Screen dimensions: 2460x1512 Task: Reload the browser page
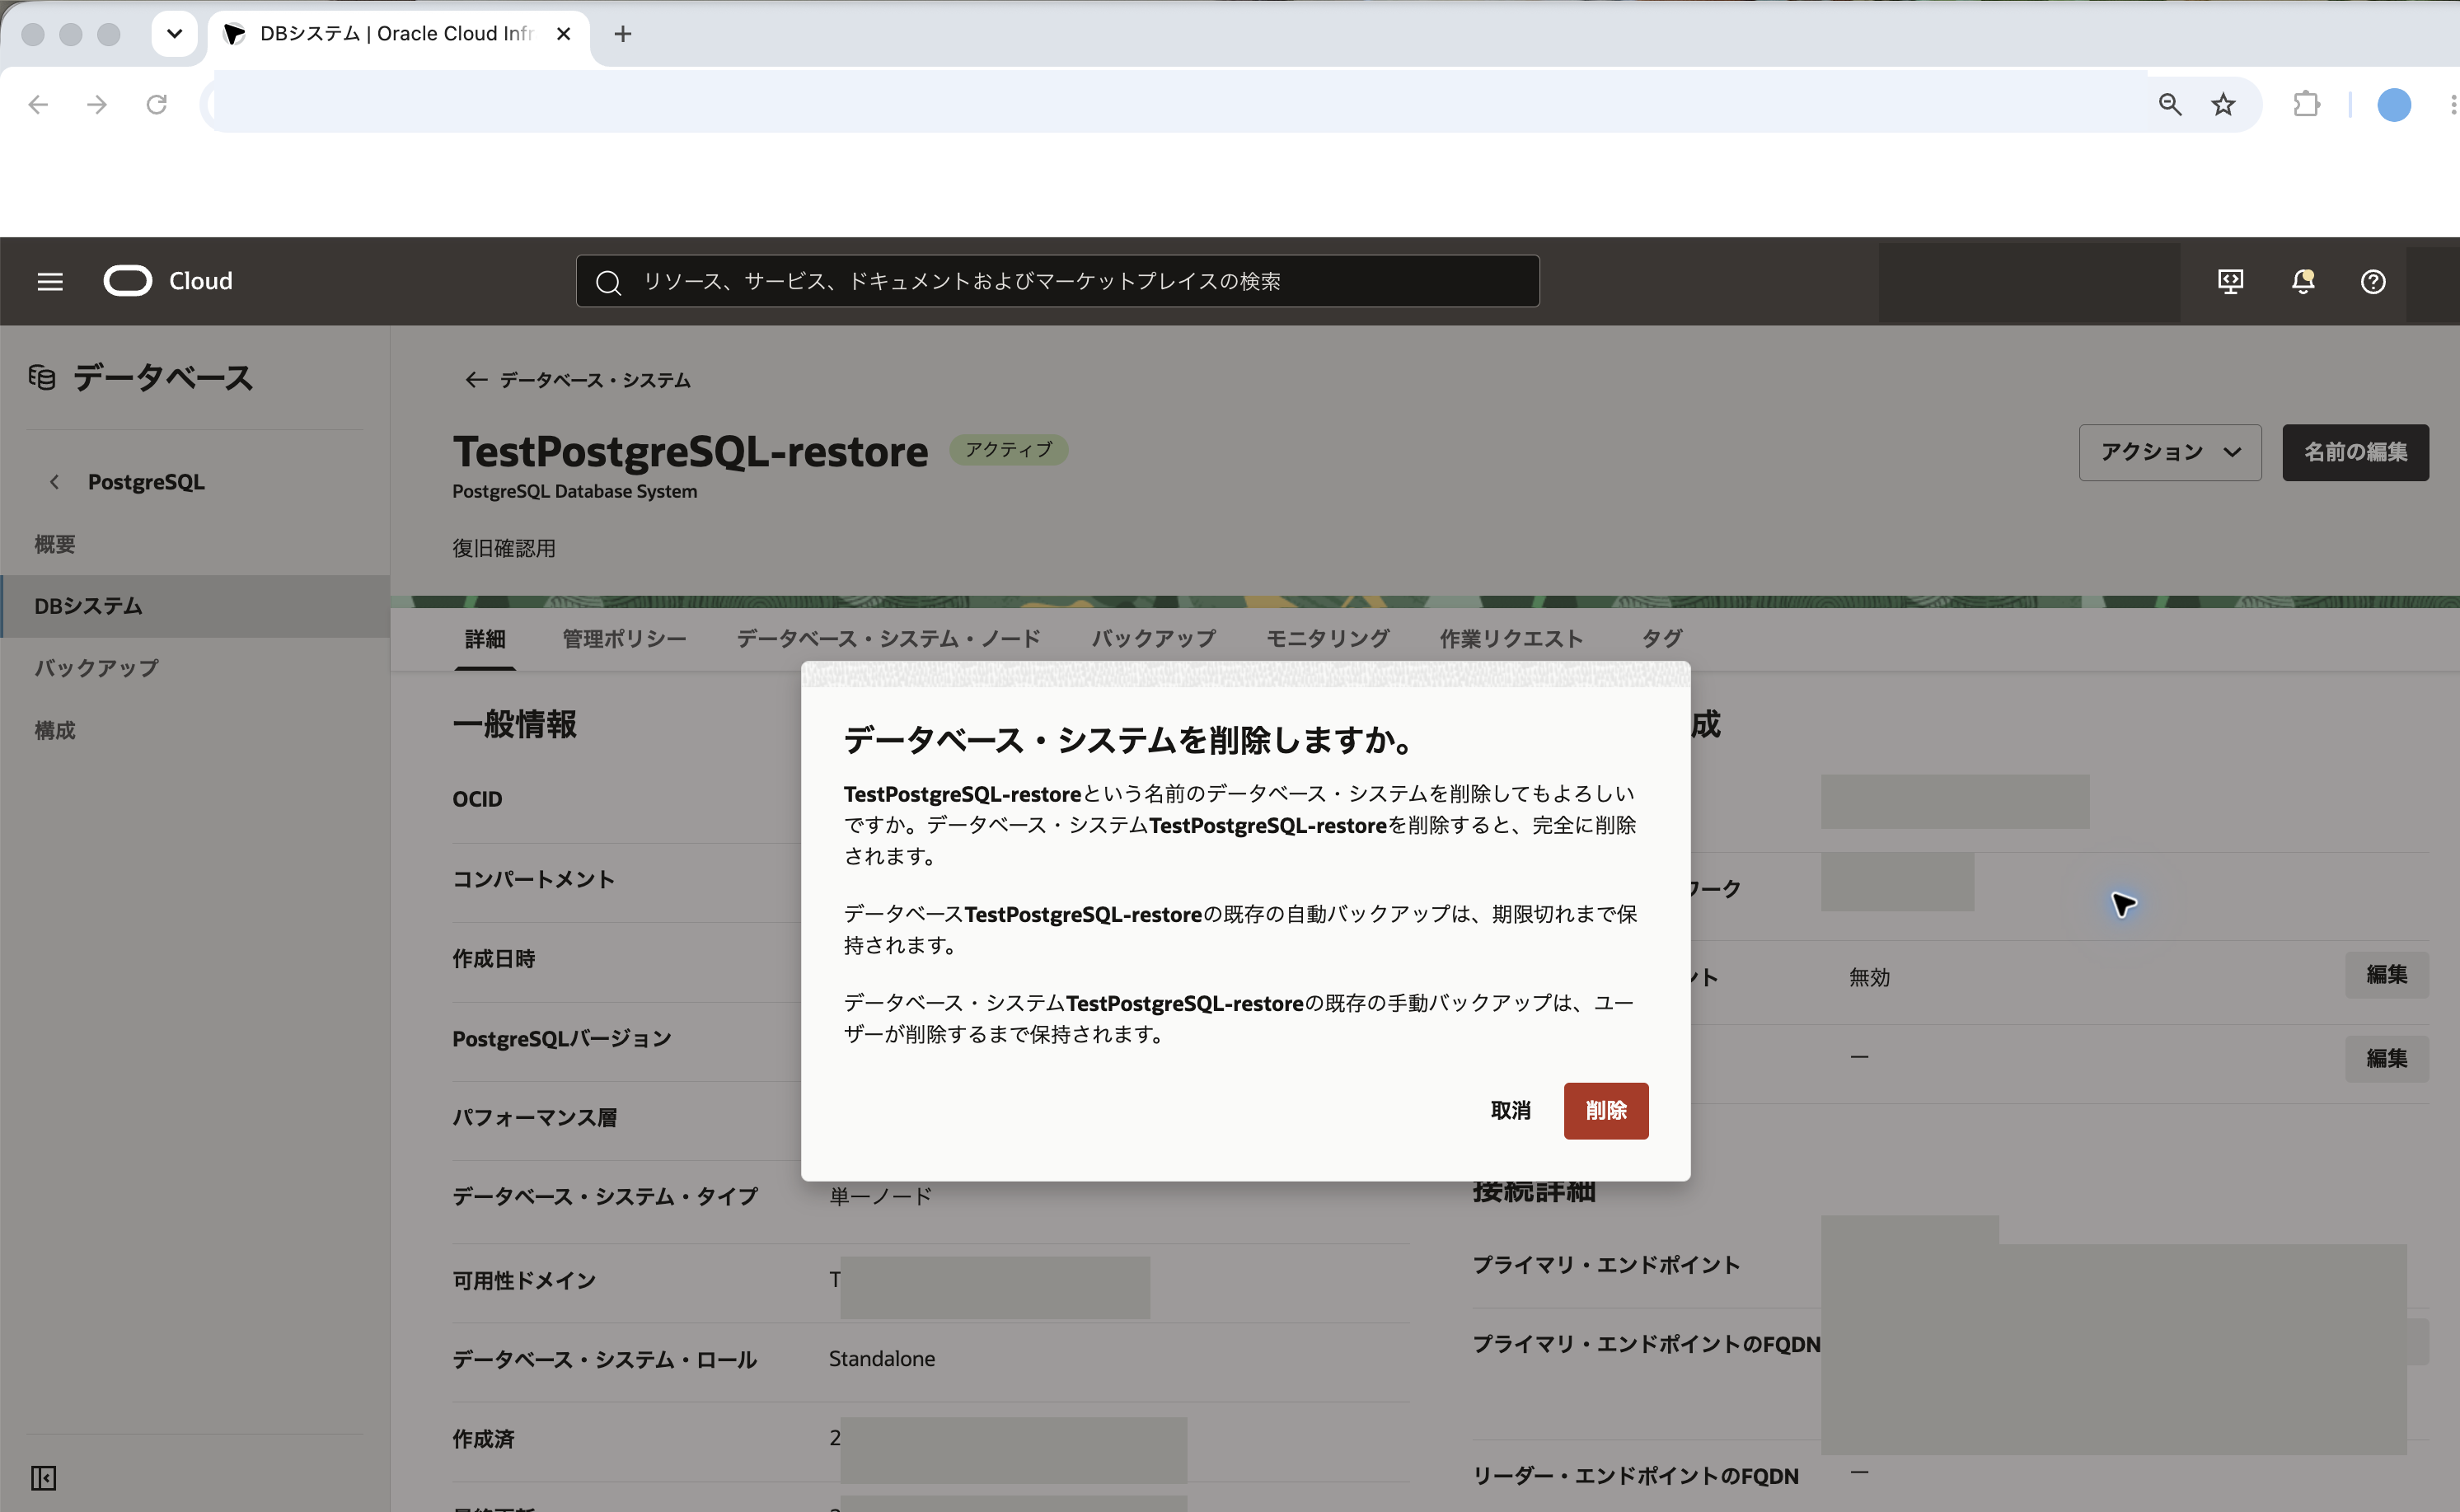(x=156, y=104)
